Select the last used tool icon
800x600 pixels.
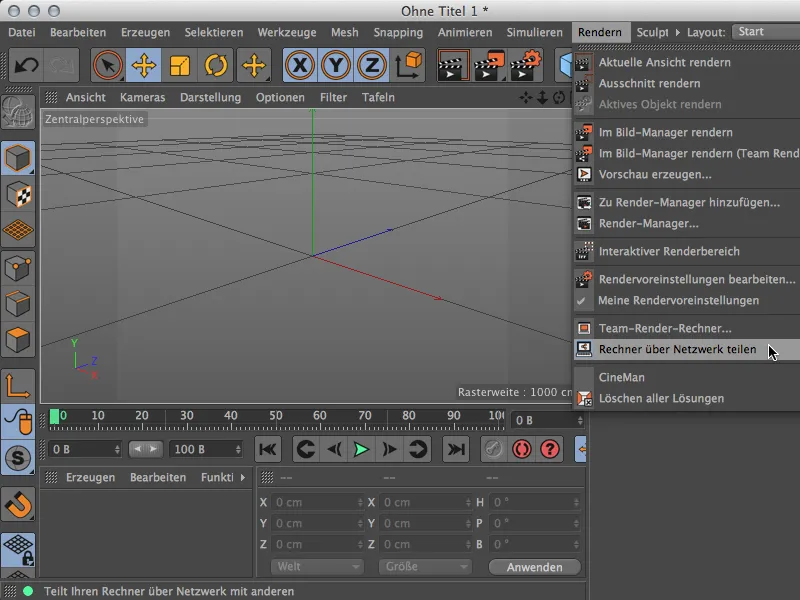[254, 65]
